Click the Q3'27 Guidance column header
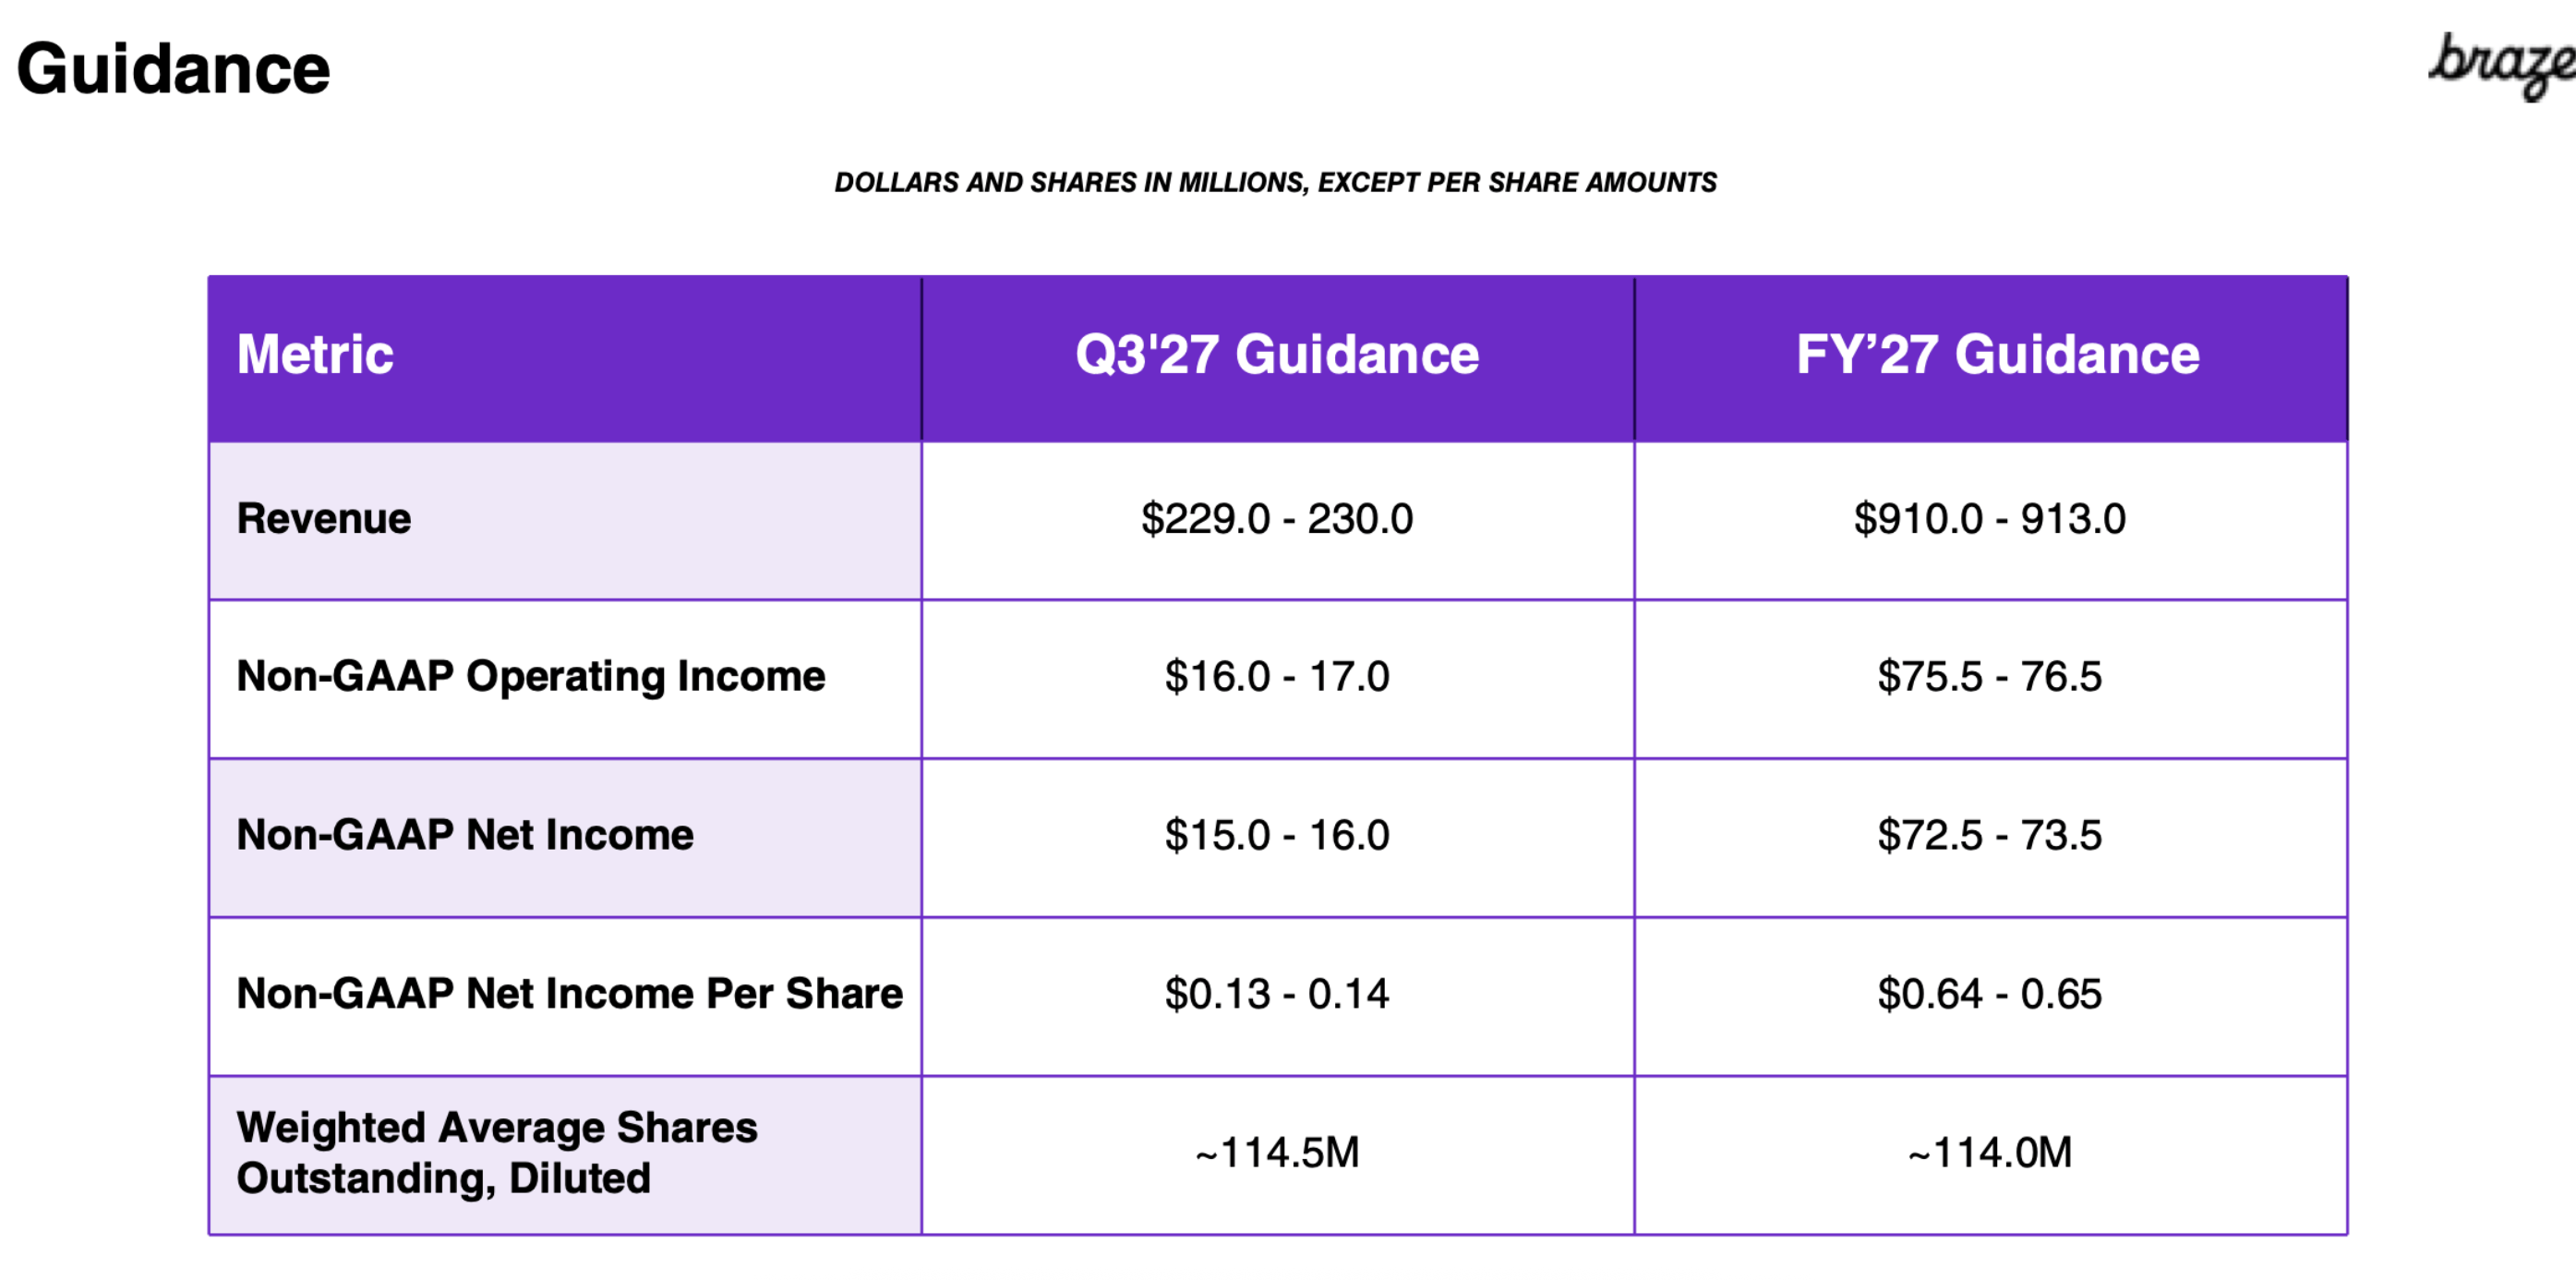2576x1280 pixels. click(1277, 355)
